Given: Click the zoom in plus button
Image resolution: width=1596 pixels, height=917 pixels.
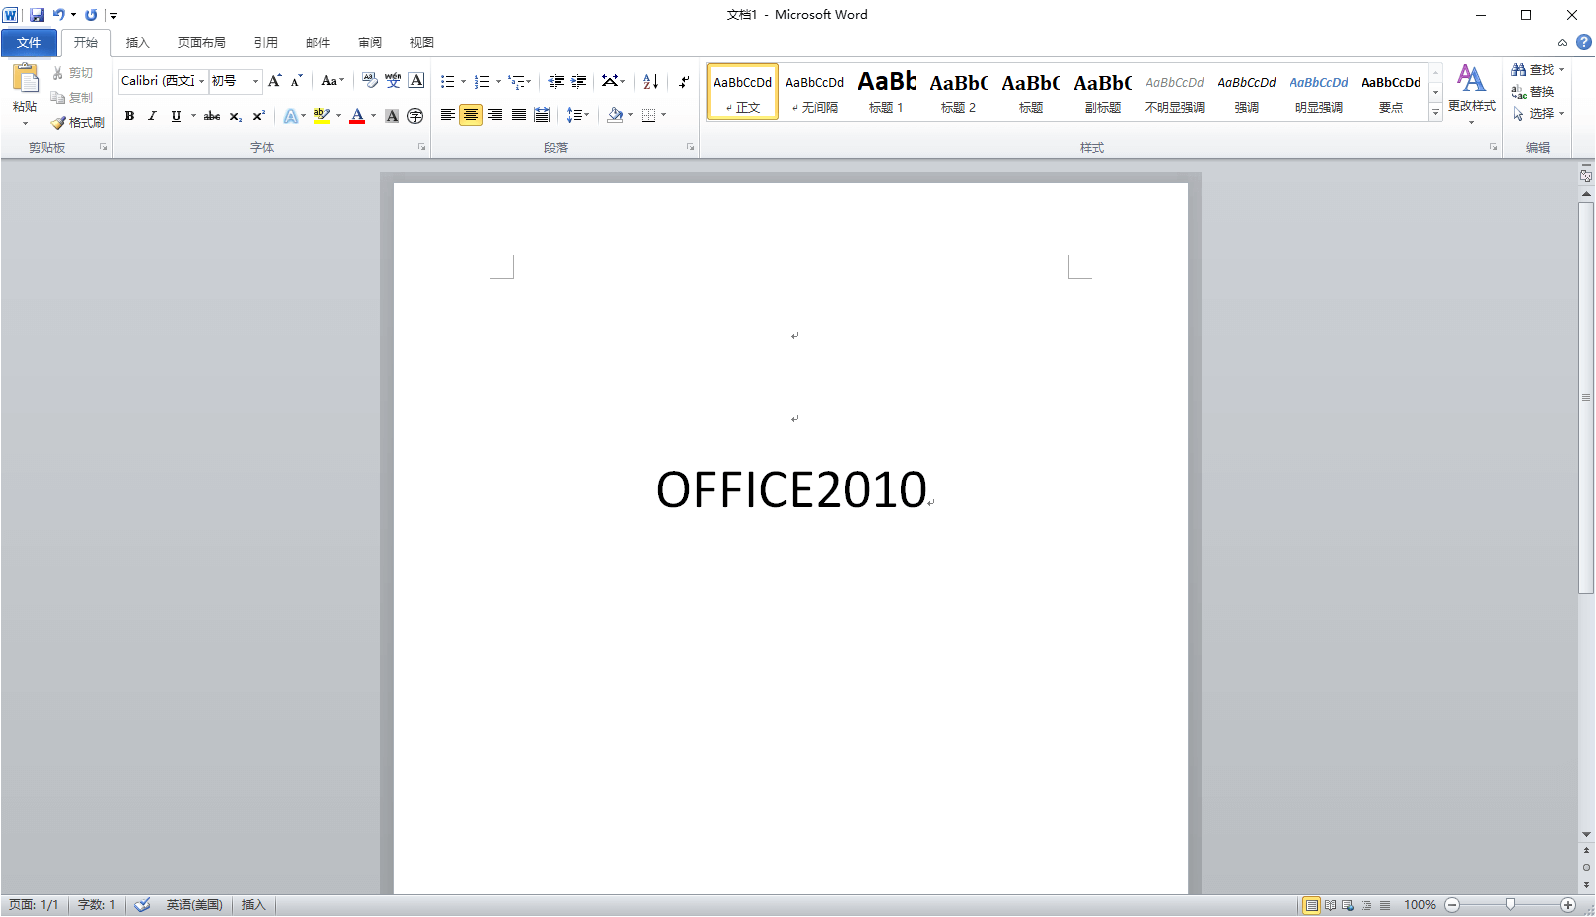Looking at the screenshot, I should tap(1568, 905).
